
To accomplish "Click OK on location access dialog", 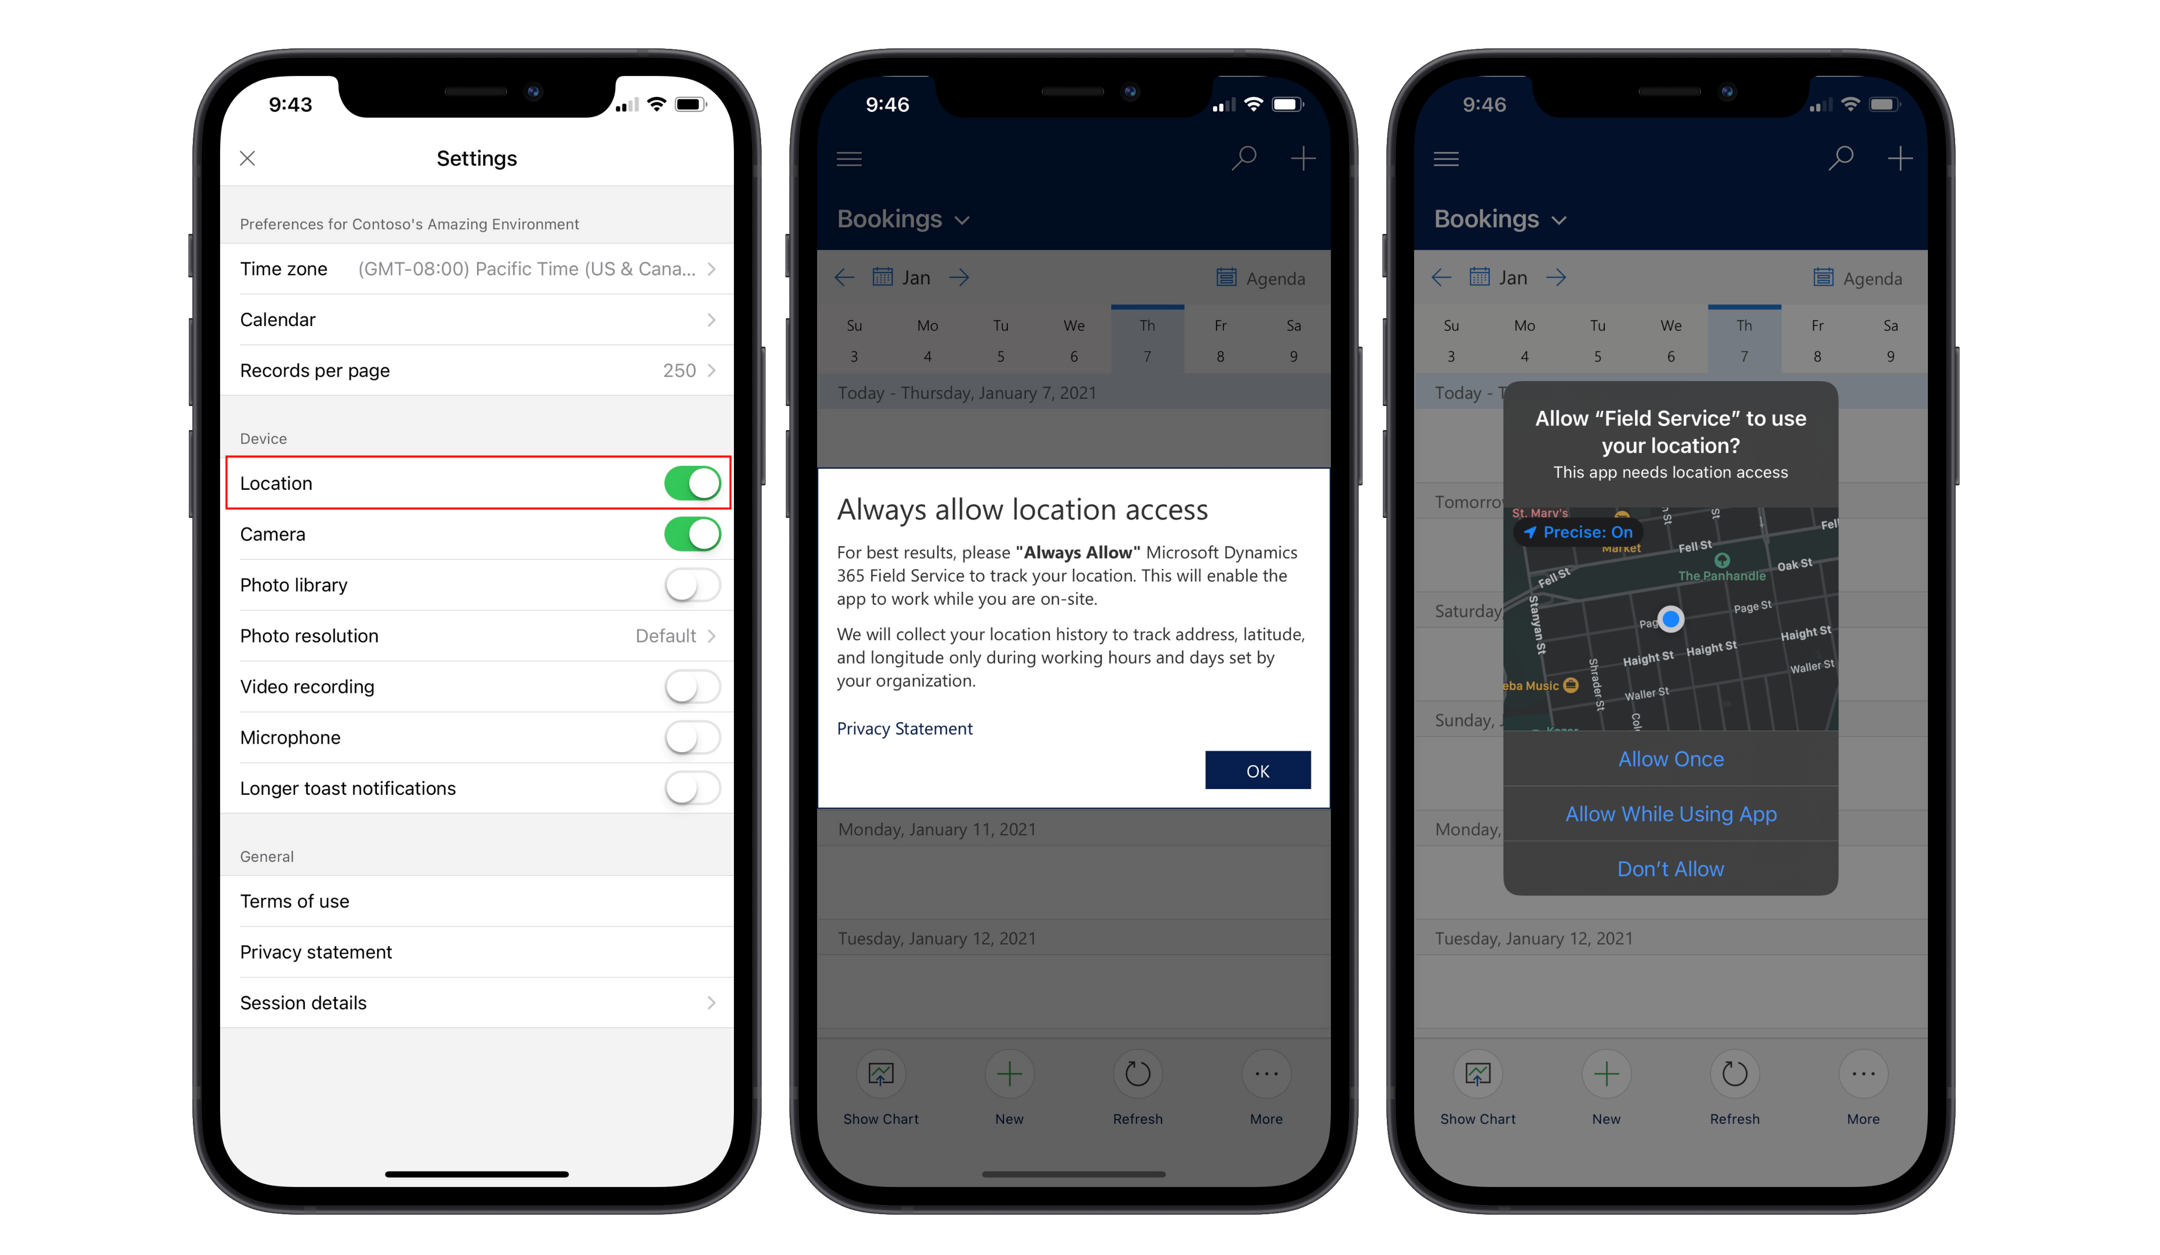I will [1258, 769].
